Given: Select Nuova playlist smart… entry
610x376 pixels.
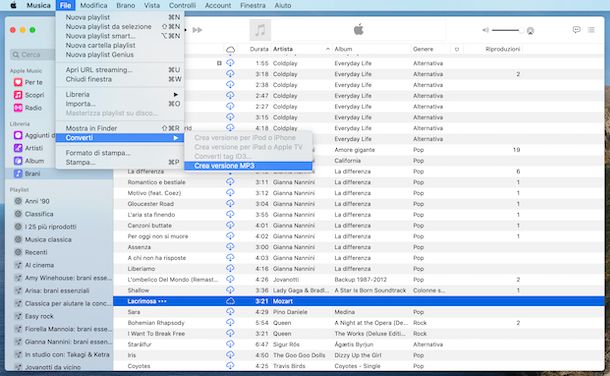Looking at the screenshot, I should tap(120, 36).
